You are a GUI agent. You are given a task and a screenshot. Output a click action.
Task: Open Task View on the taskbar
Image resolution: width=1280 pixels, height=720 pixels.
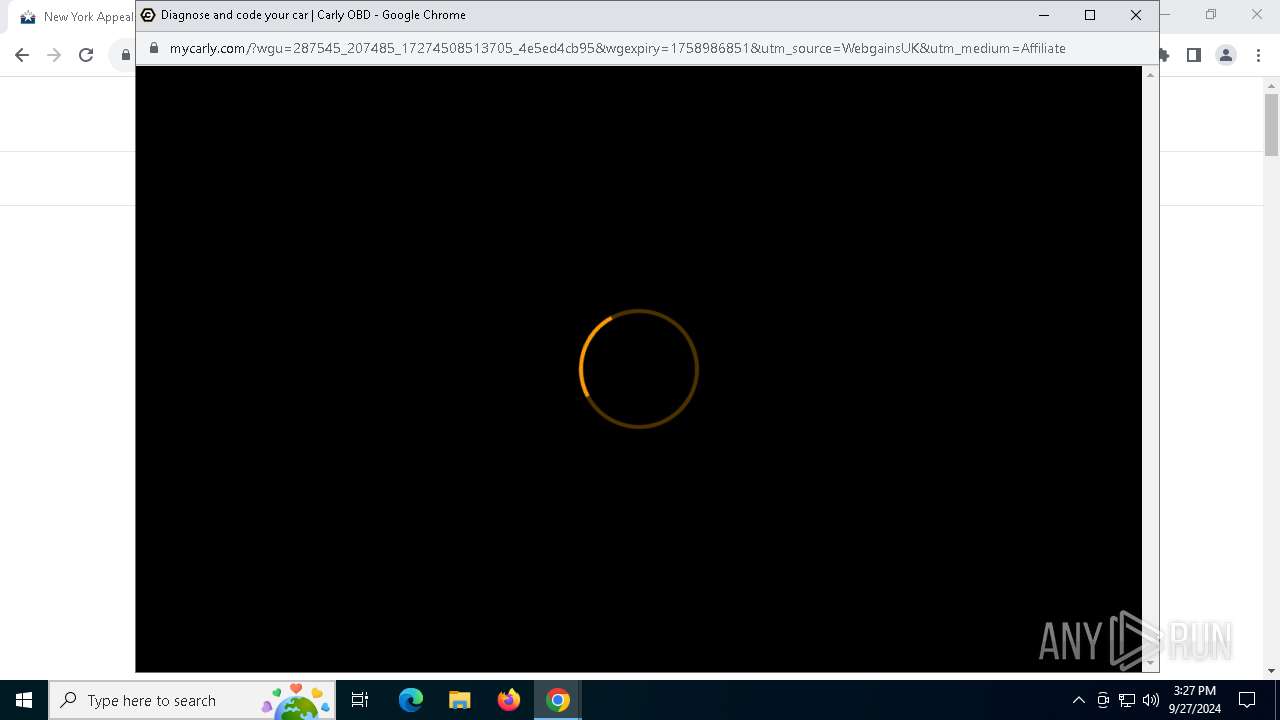click(x=360, y=700)
